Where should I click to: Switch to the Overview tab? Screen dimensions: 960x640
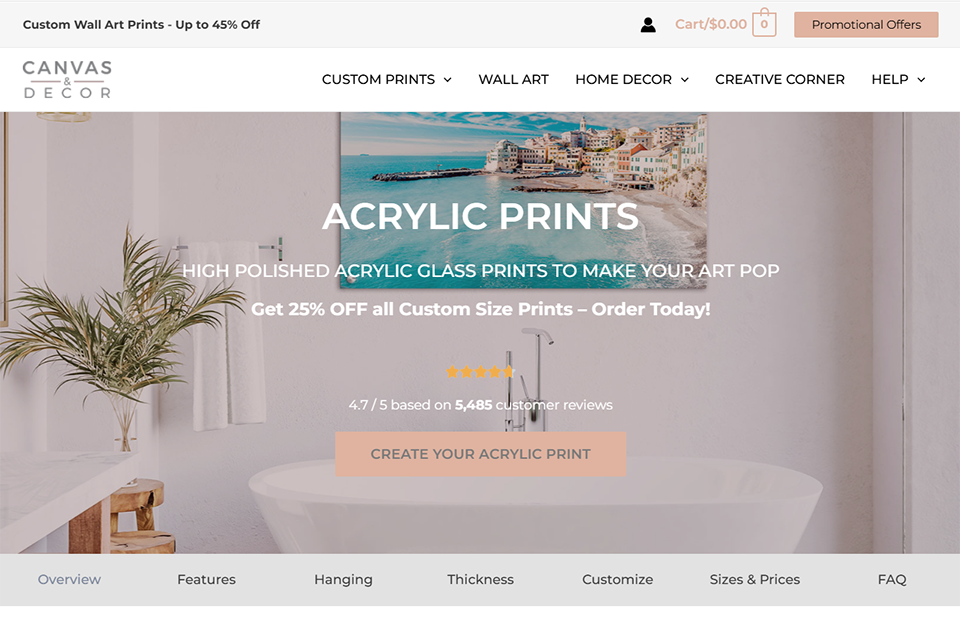pyautogui.click(x=69, y=579)
